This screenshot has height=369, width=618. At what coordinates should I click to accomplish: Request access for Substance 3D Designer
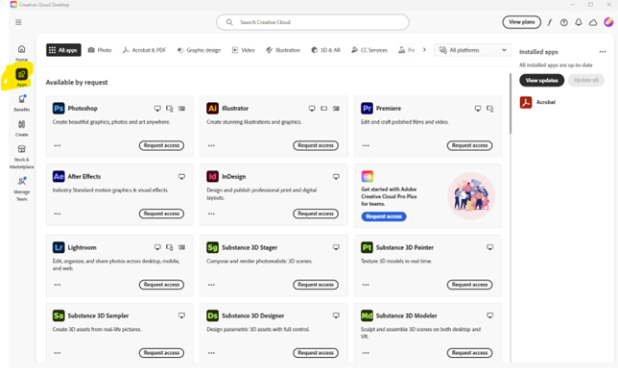316,353
